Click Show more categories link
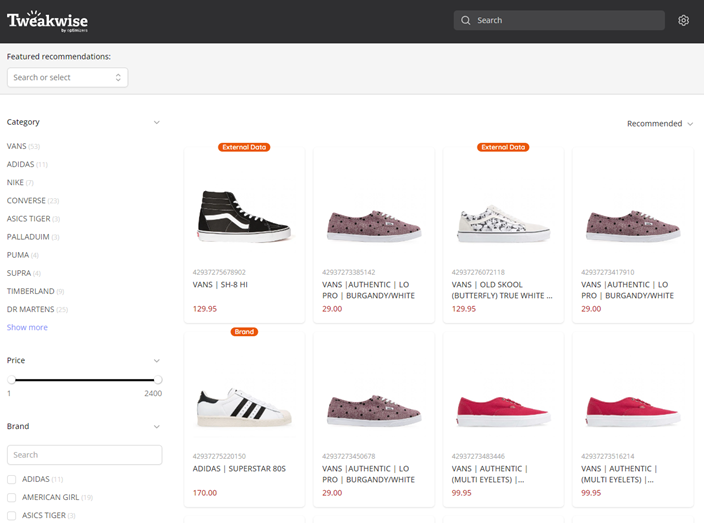This screenshot has width=704, height=523. tap(27, 327)
